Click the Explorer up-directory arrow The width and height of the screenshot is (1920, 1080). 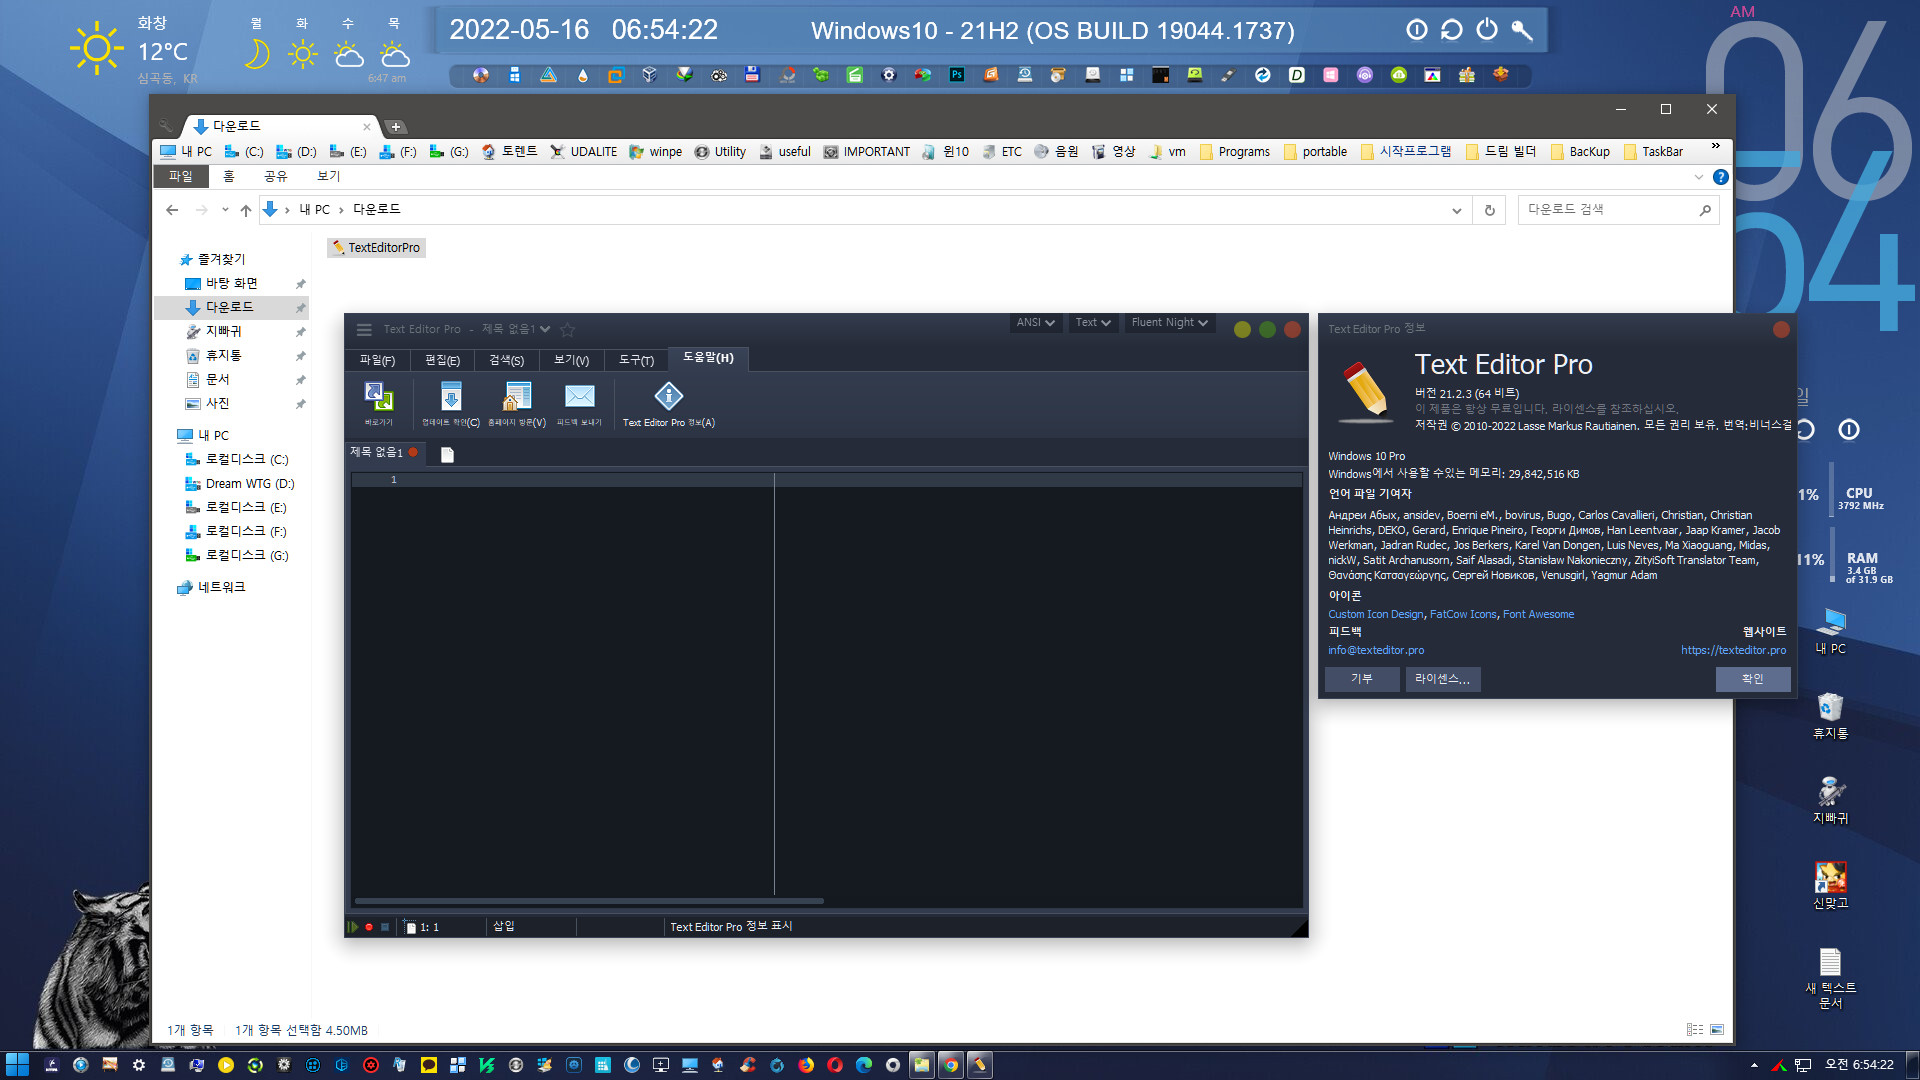(246, 210)
